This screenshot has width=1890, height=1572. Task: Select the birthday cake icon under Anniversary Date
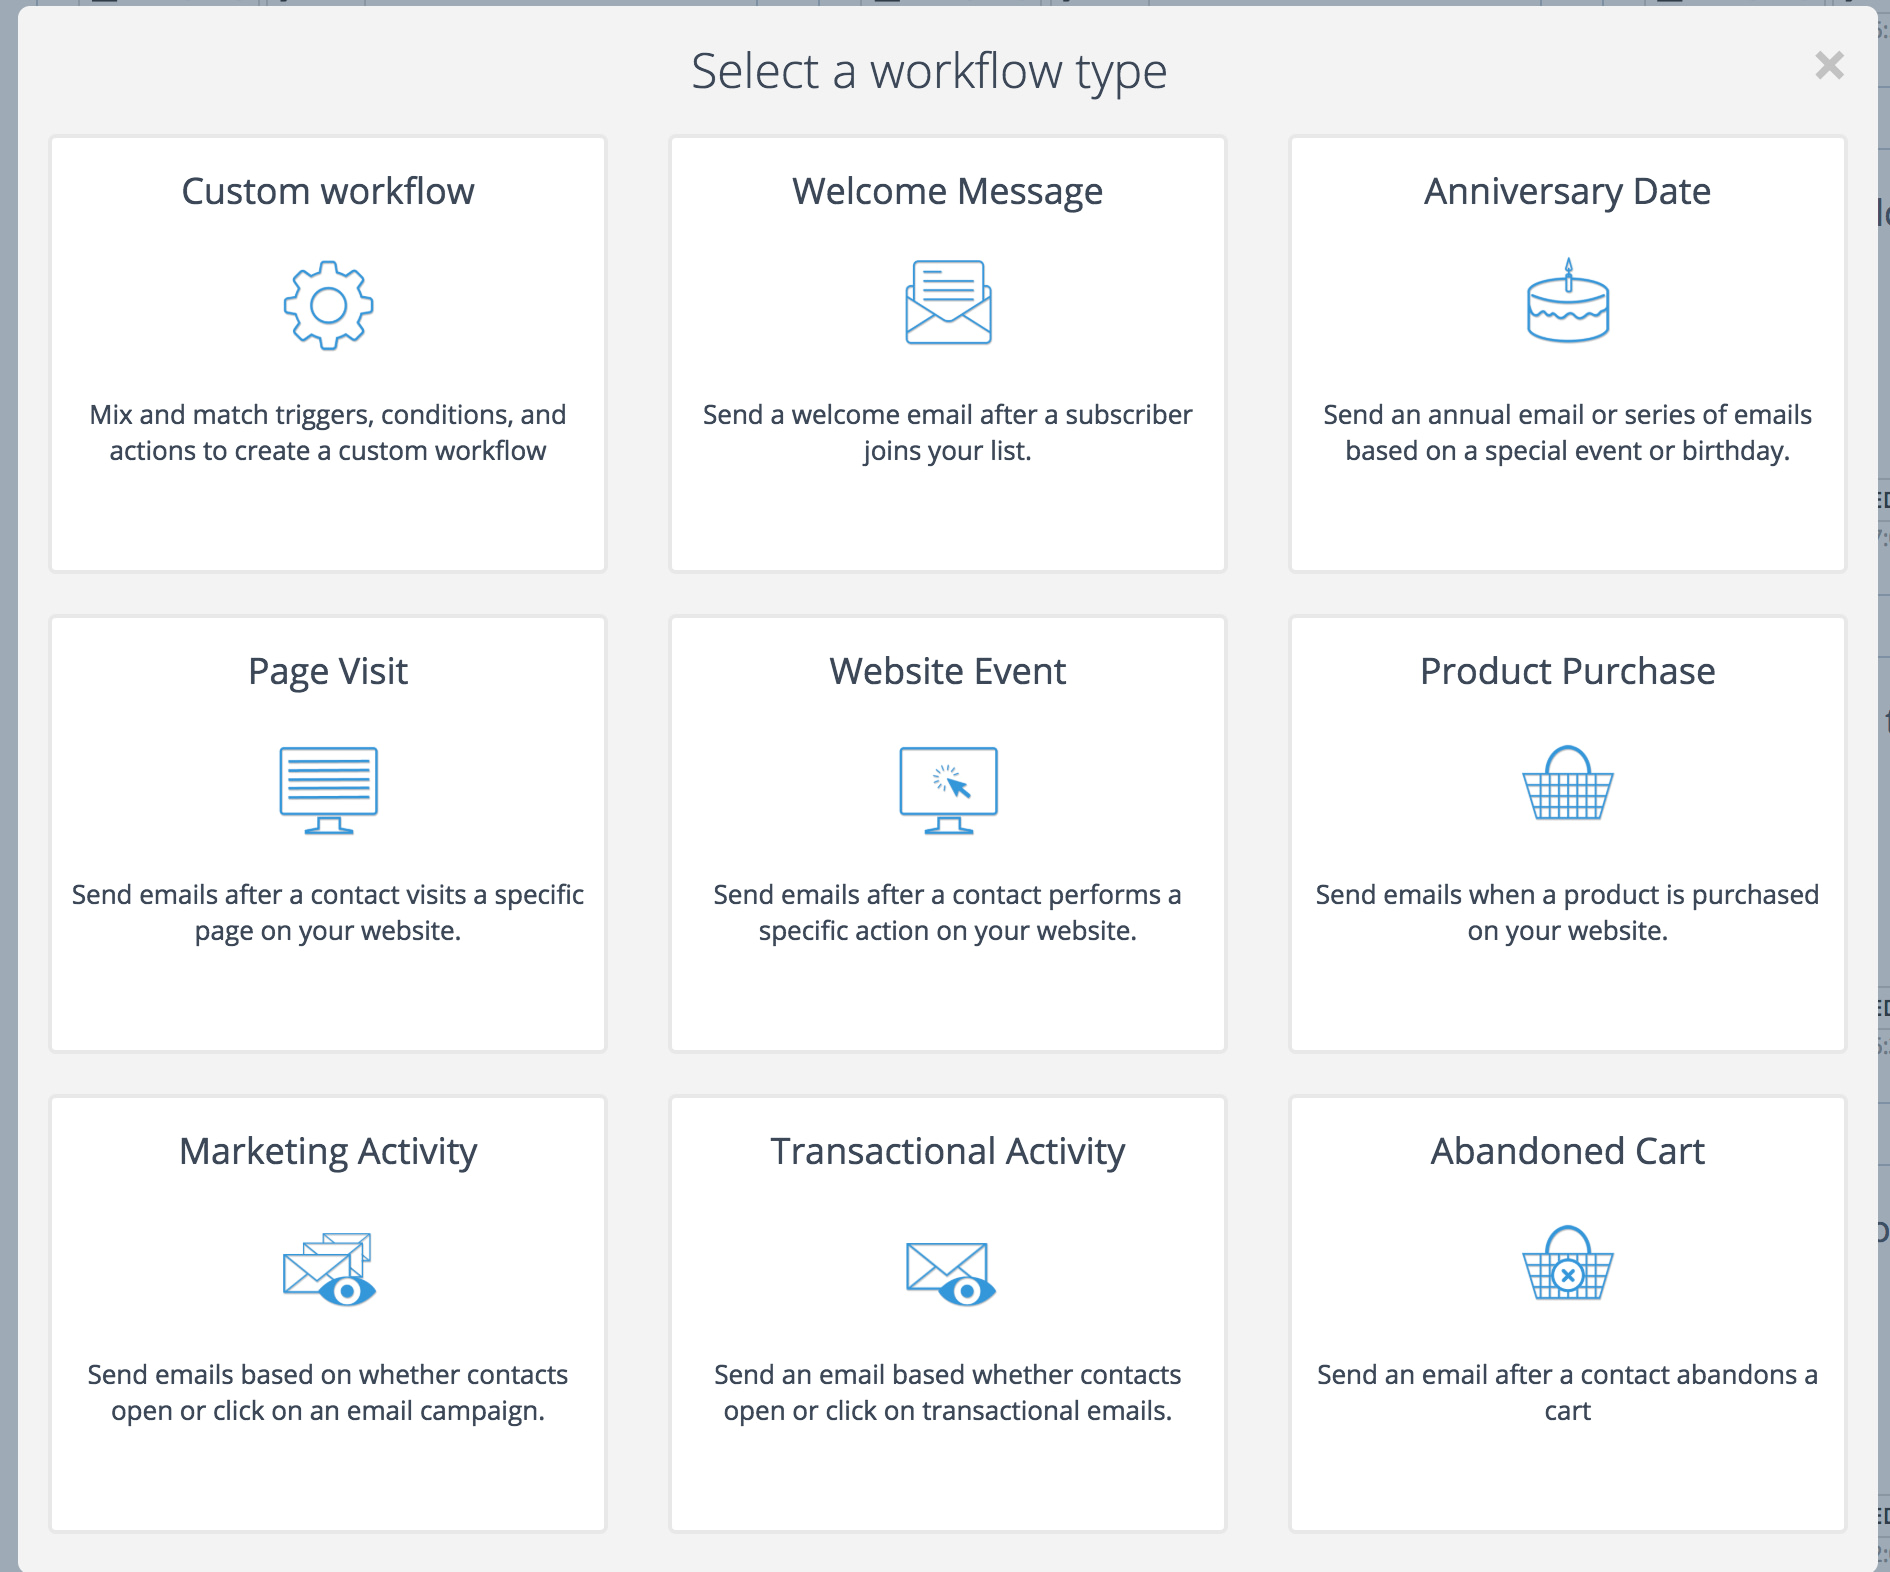click(1566, 305)
